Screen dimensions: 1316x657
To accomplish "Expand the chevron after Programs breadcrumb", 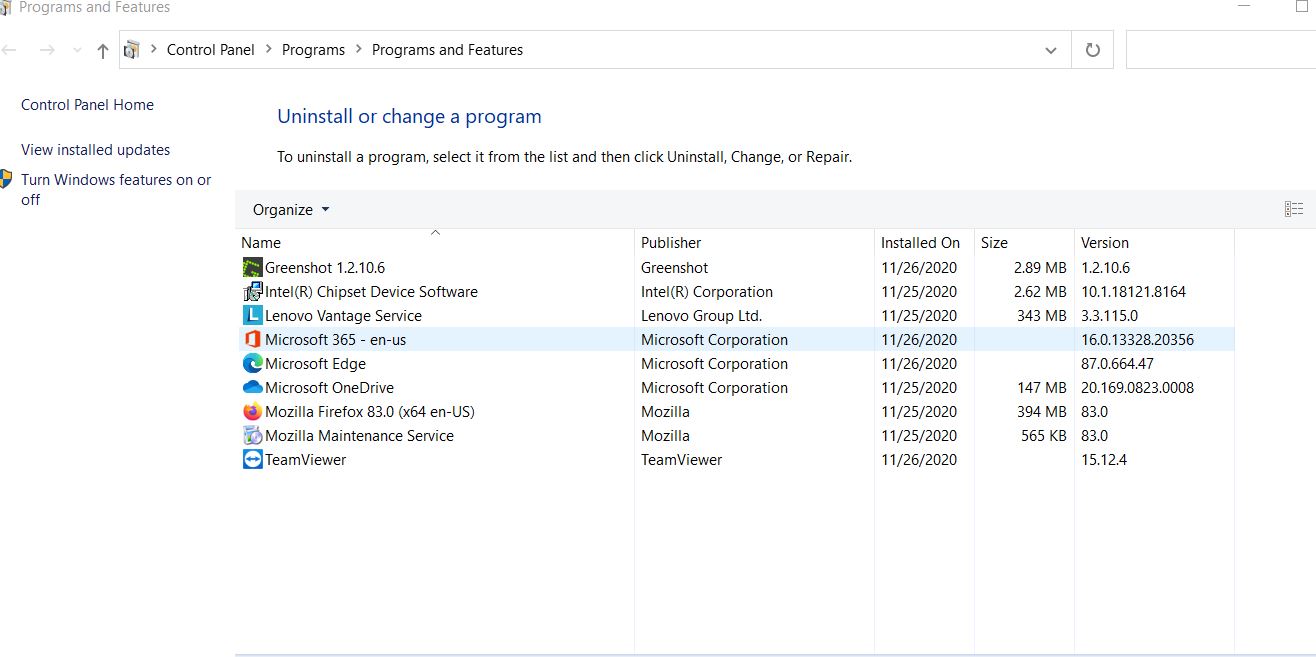I will 358,49.
